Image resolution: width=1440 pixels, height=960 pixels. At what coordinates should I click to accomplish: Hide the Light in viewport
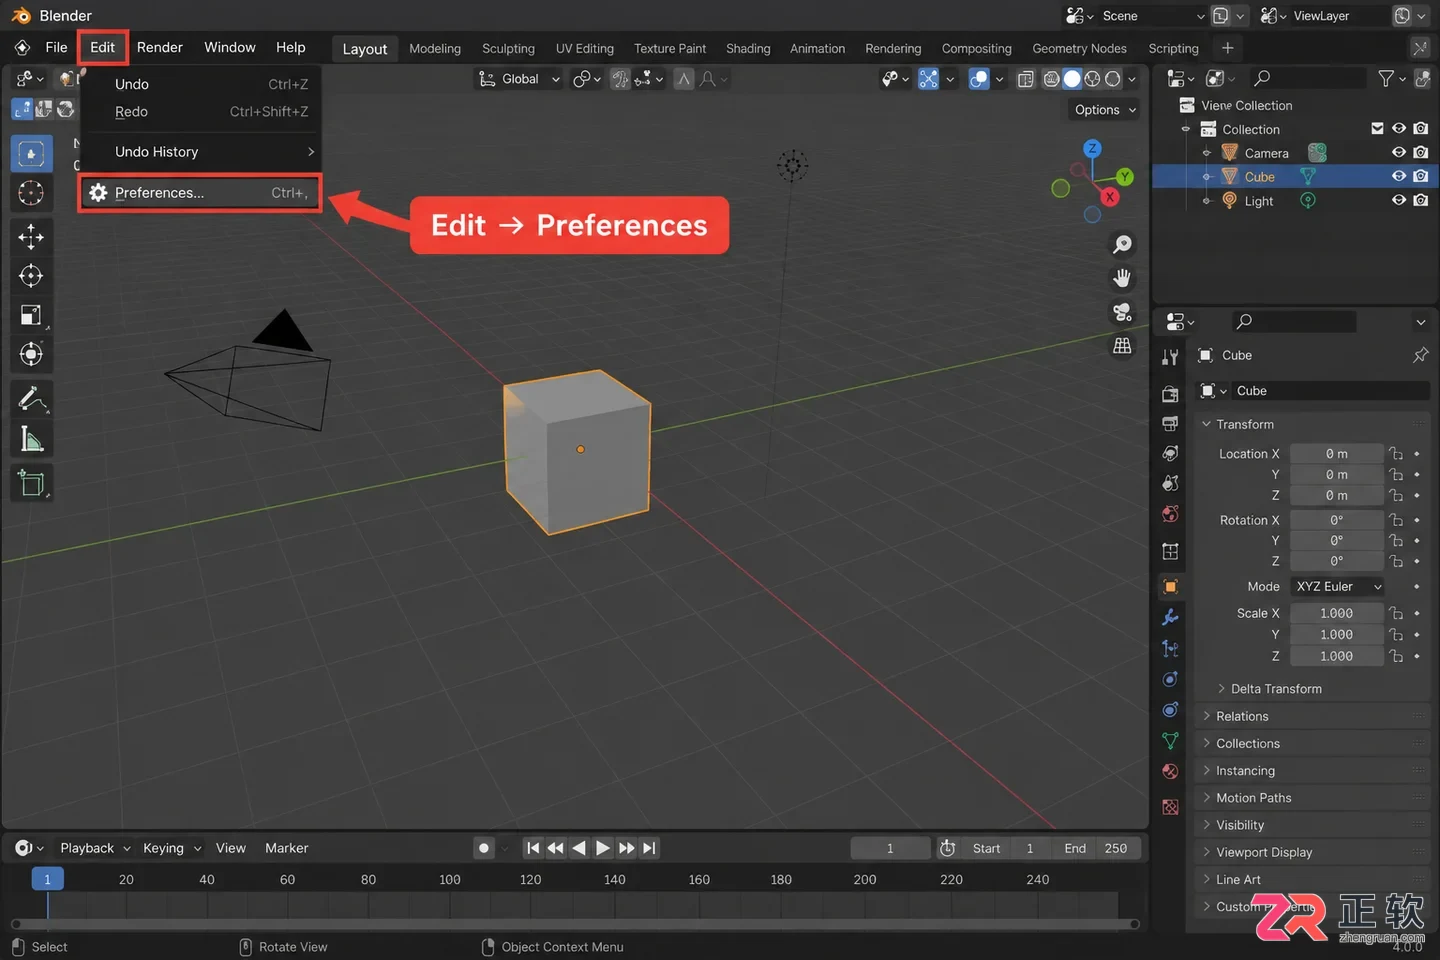point(1399,200)
